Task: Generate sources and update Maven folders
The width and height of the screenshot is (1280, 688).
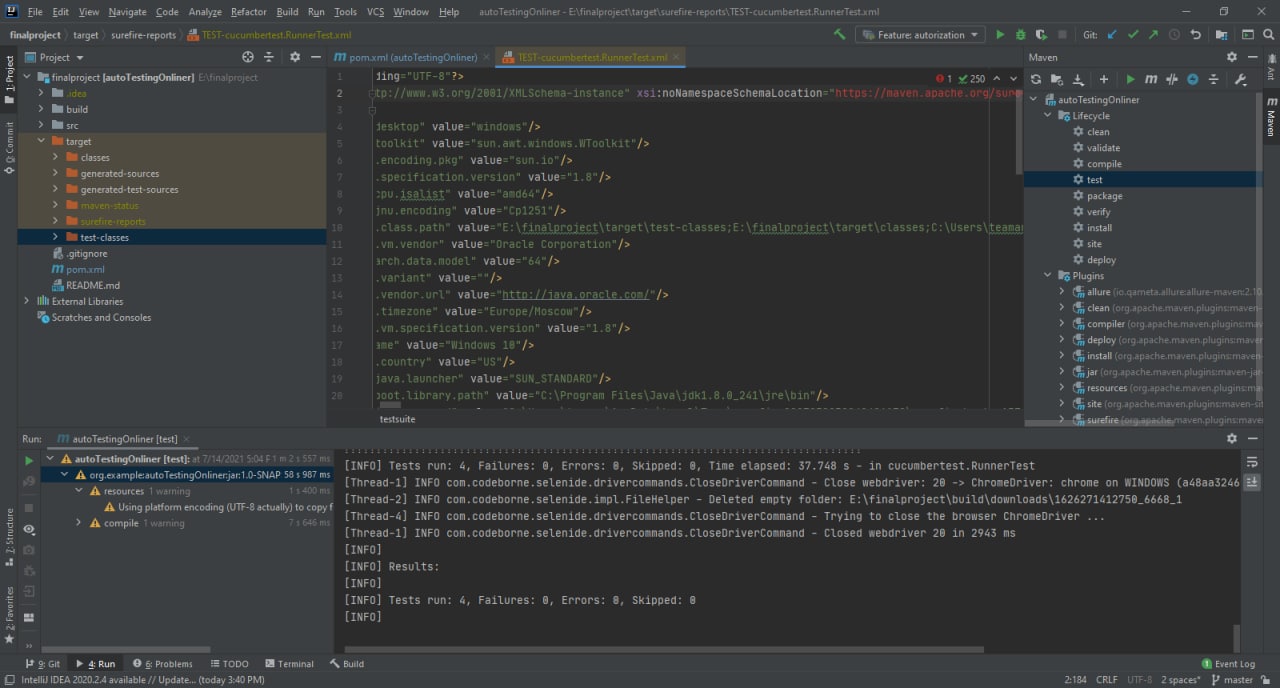Action: 1057,79
